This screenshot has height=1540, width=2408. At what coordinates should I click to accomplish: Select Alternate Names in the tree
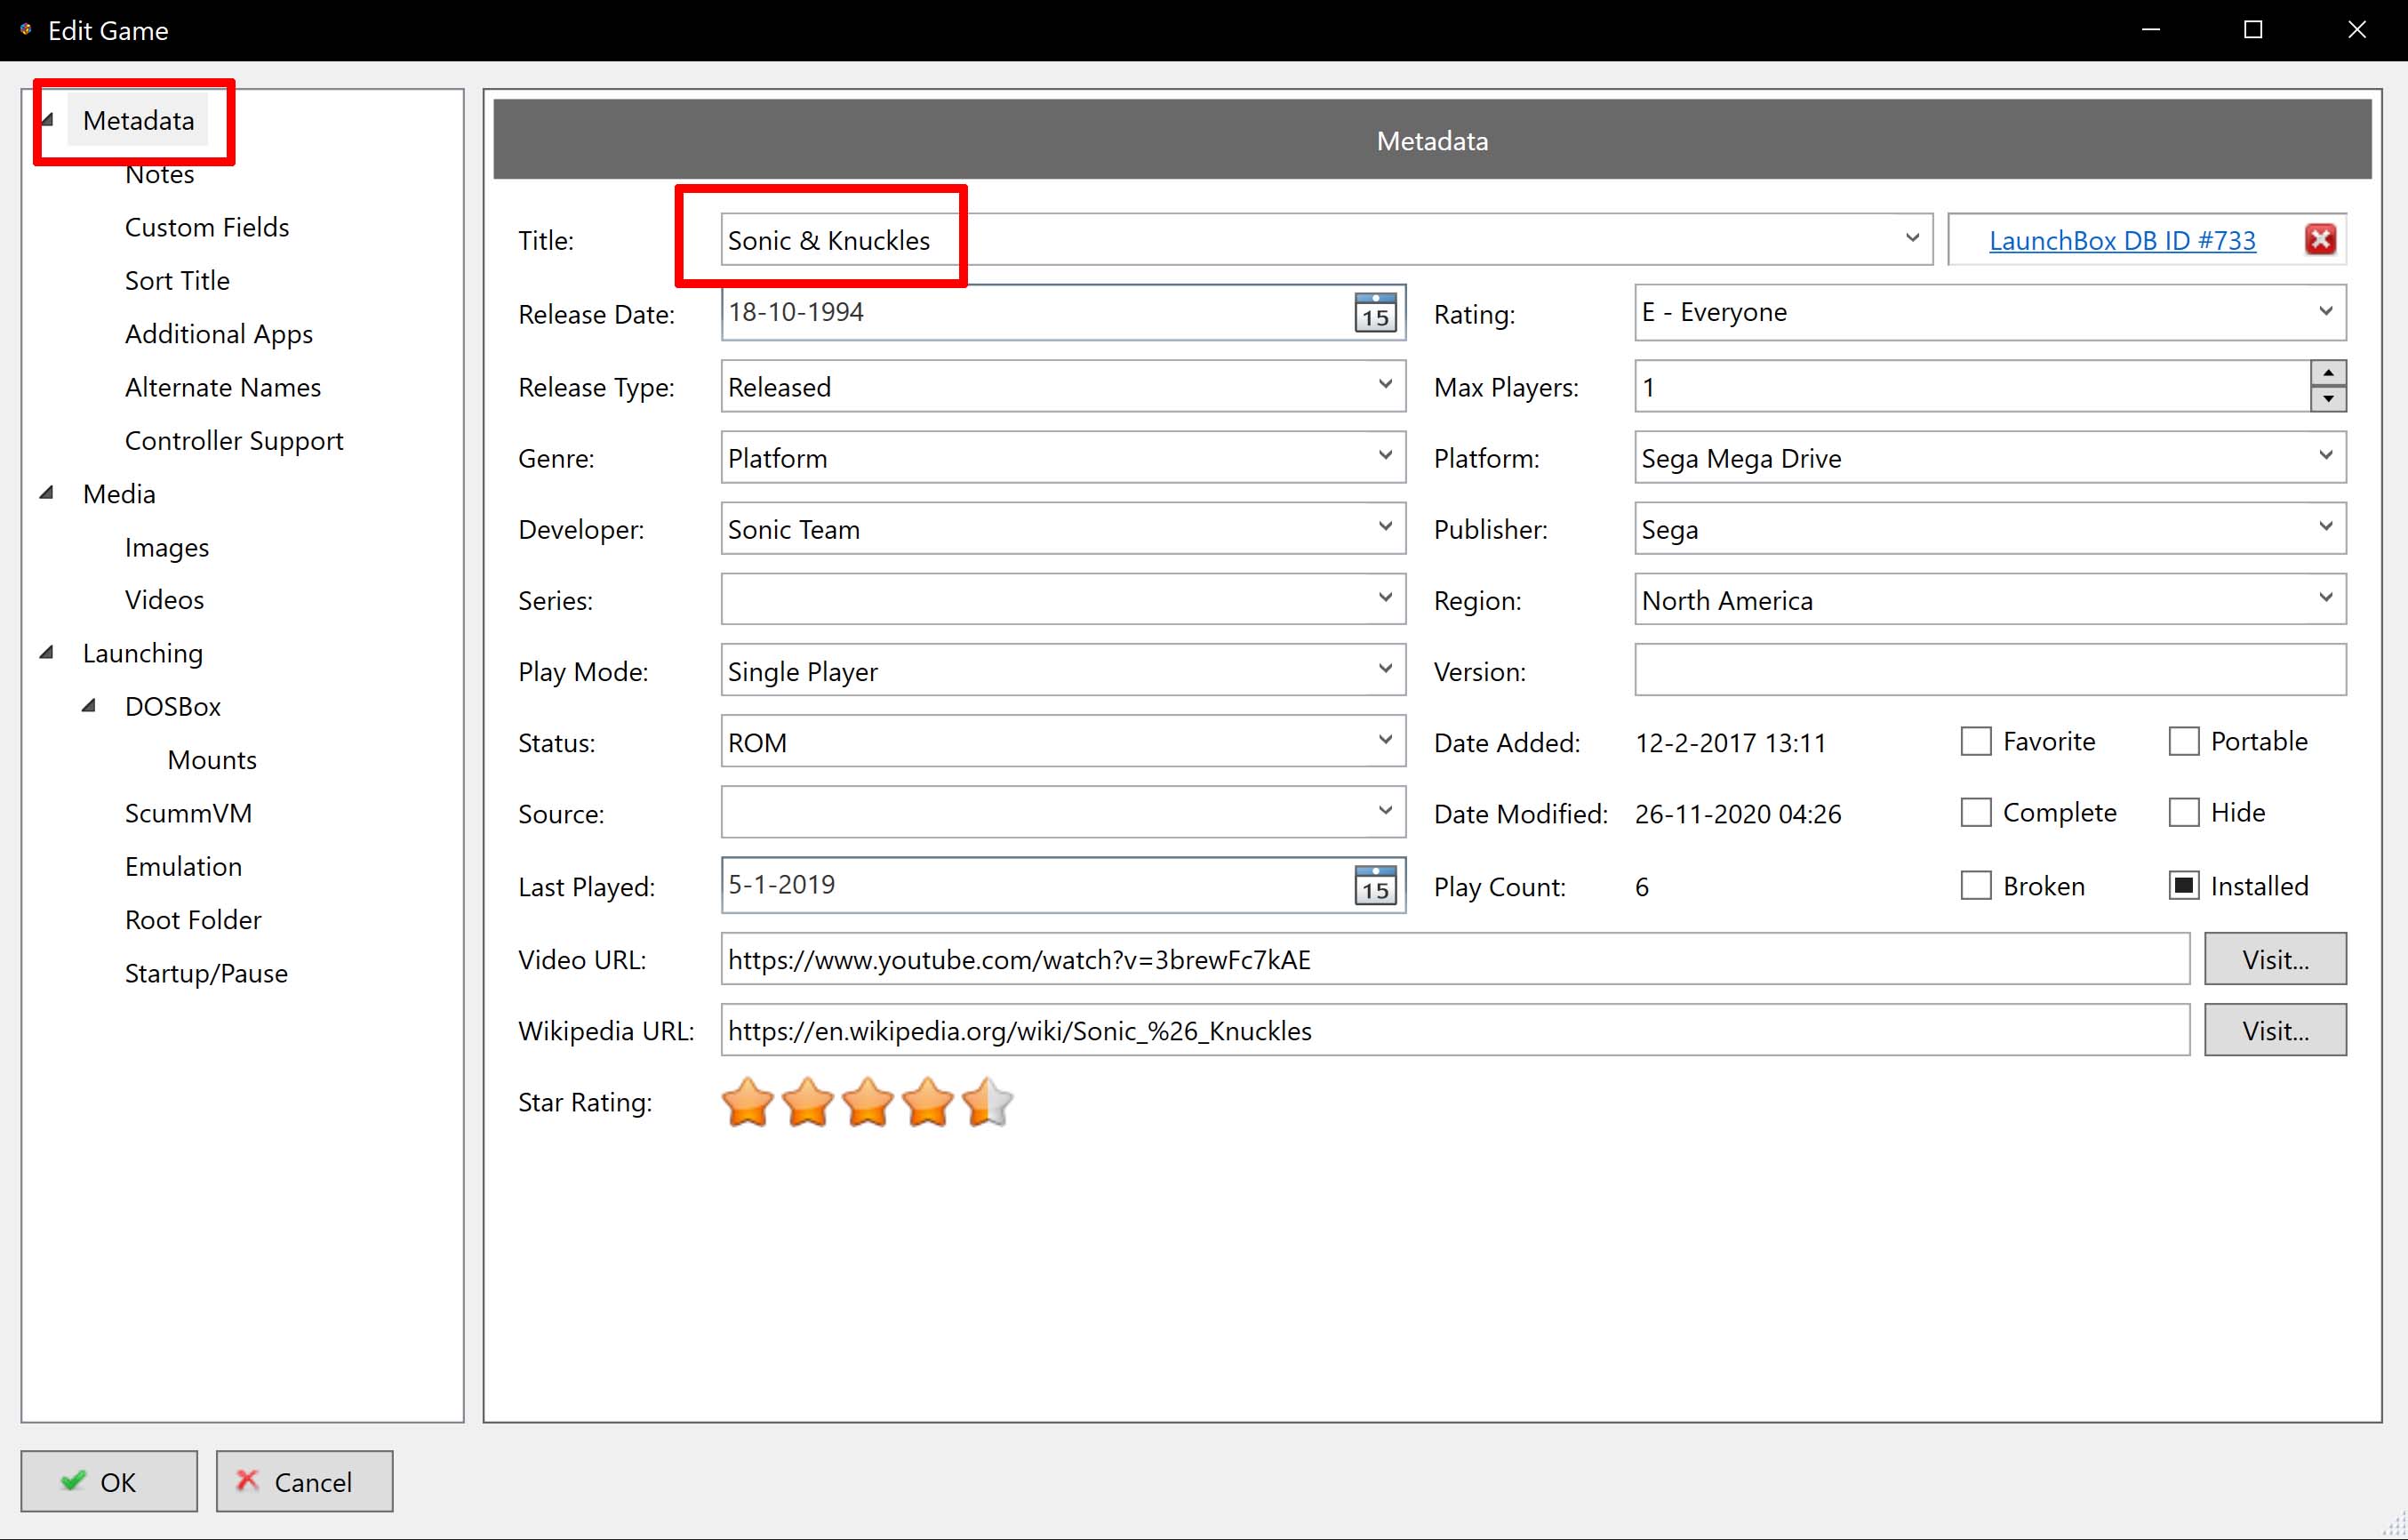223,387
